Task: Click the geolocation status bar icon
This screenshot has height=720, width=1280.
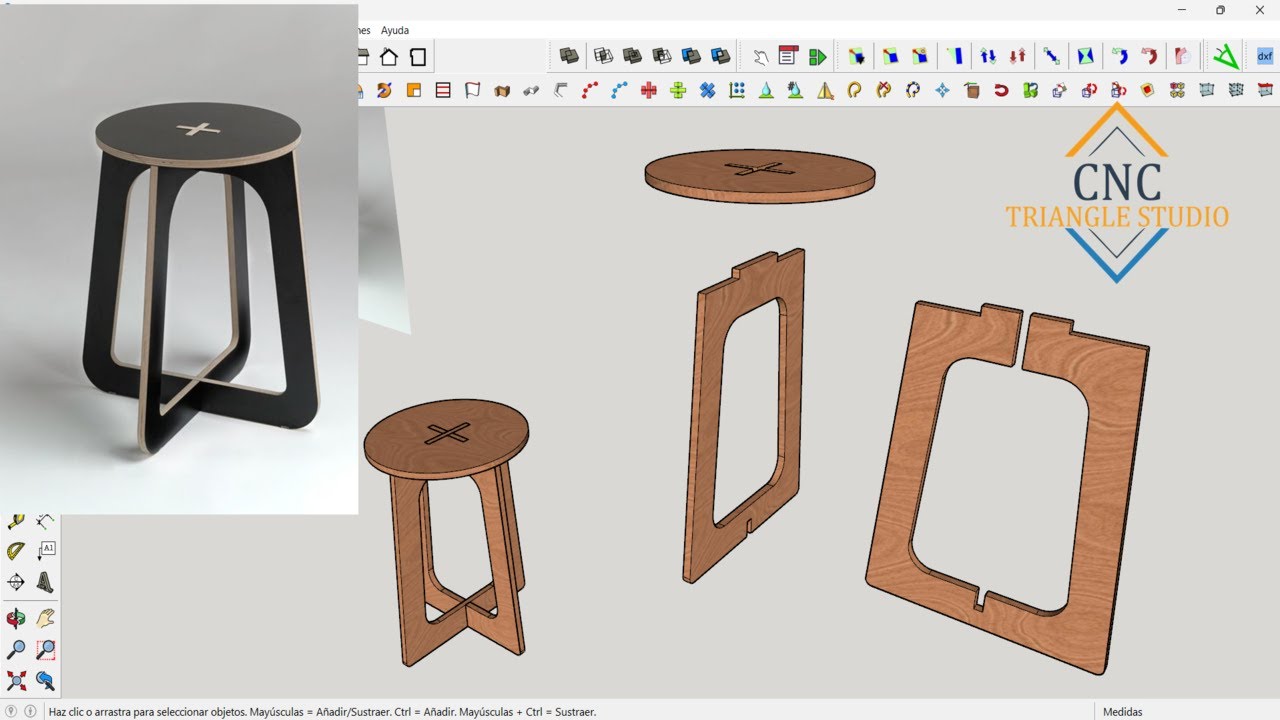Action: pyautogui.click(x=11, y=712)
